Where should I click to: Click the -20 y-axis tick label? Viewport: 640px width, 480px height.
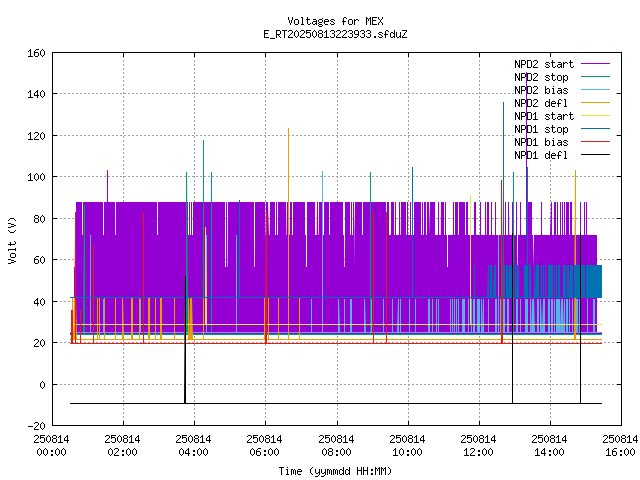[x=36, y=426]
